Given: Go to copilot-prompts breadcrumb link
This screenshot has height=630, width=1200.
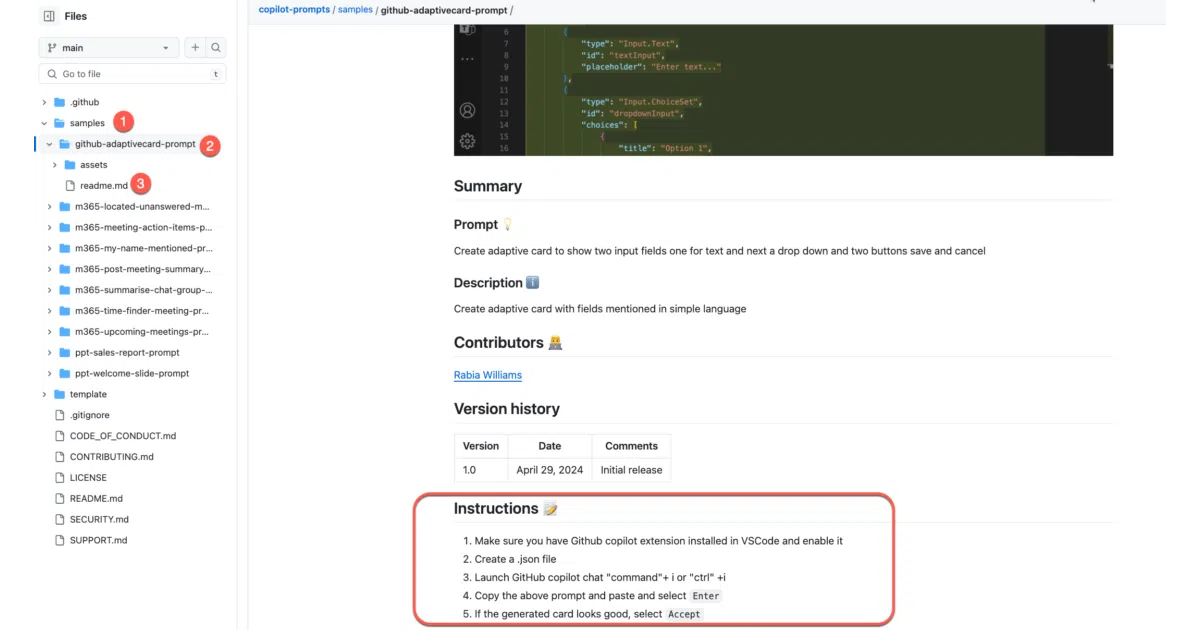Looking at the screenshot, I should (294, 10).
